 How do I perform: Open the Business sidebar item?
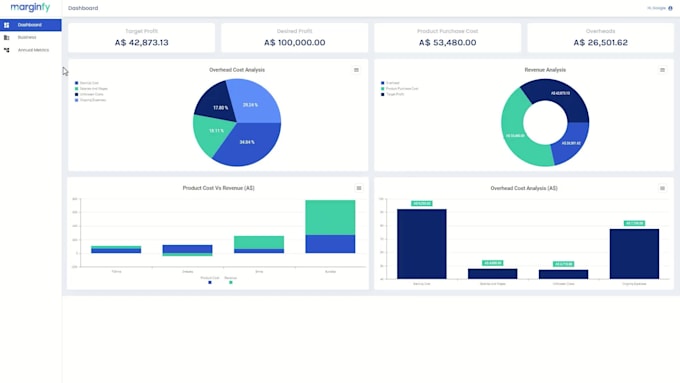click(x=30, y=37)
